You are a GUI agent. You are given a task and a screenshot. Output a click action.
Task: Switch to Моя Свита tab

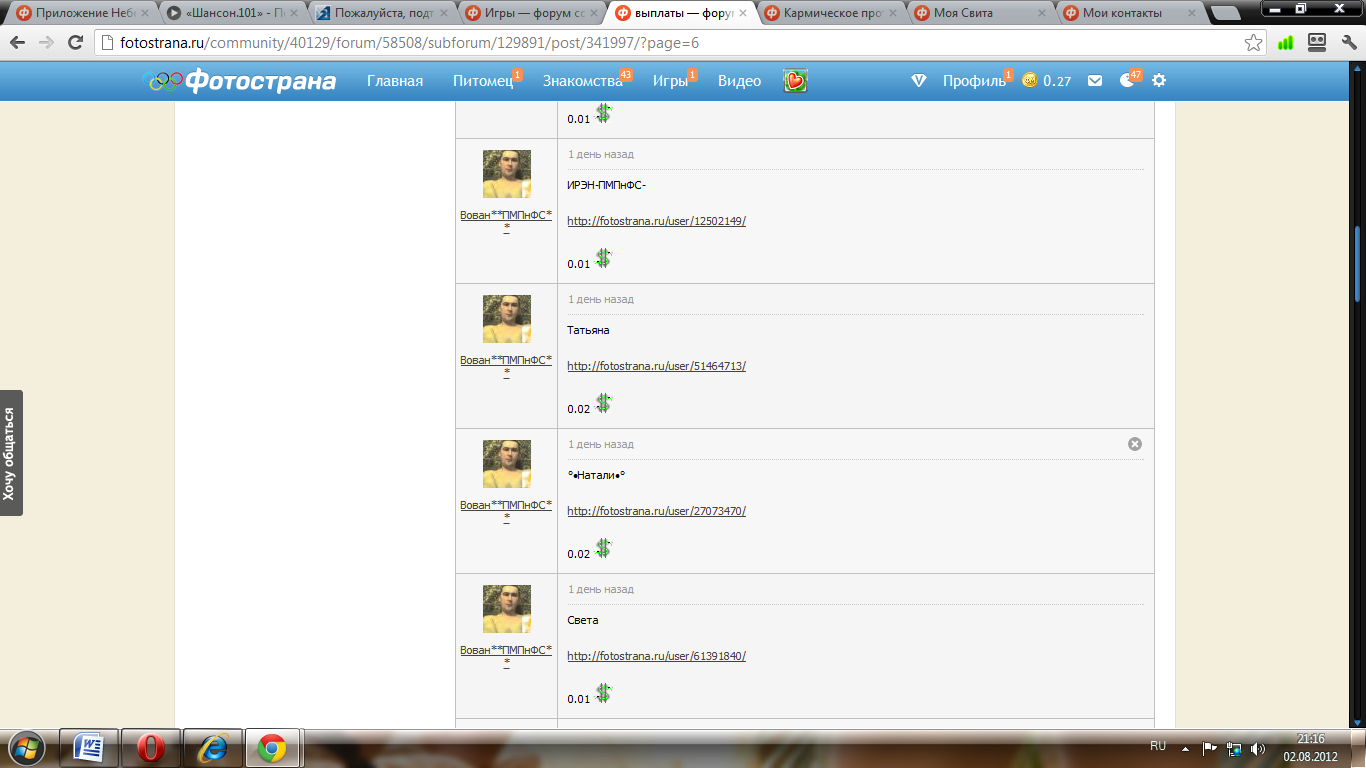(x=980, y=13)
